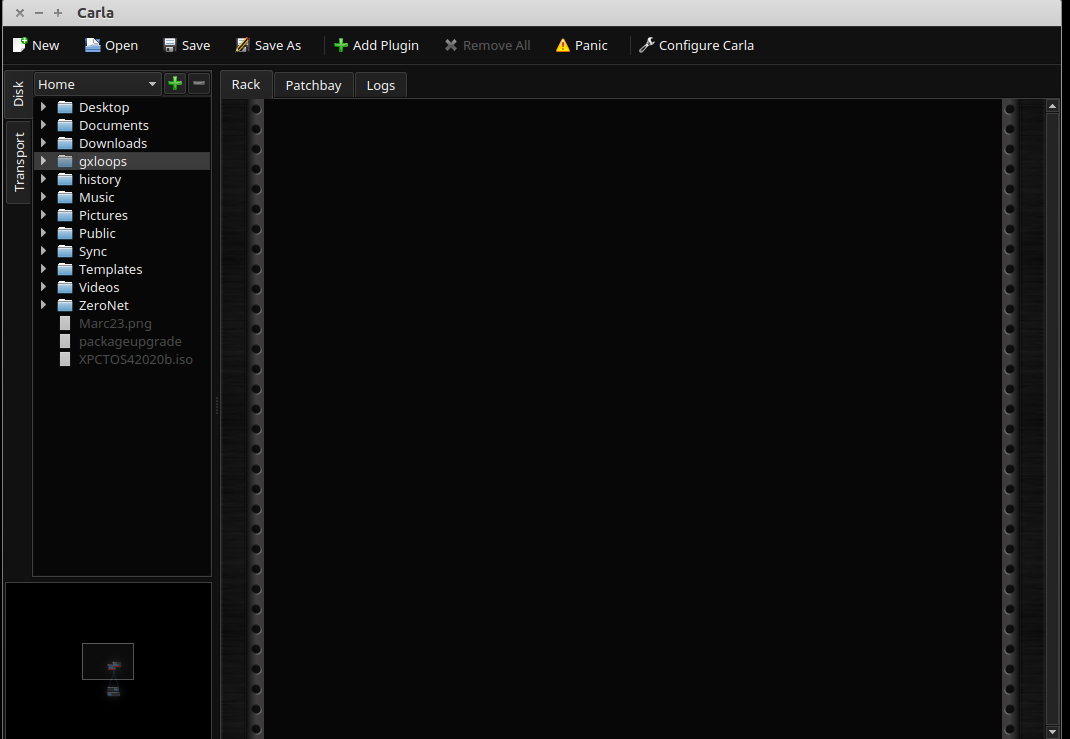
Task: Click the Marc23.png file icon
Action: [x=65, y=323]
